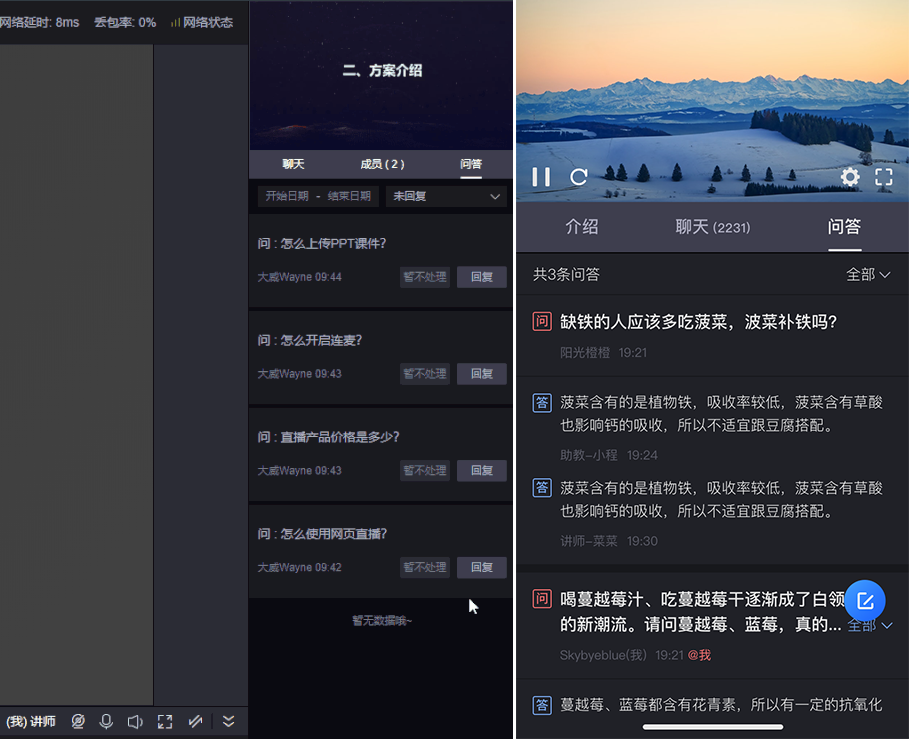This screenshot has height=739, width=909.
Task: Click the 开始日期 date input field
Action: tap(287, 196)
